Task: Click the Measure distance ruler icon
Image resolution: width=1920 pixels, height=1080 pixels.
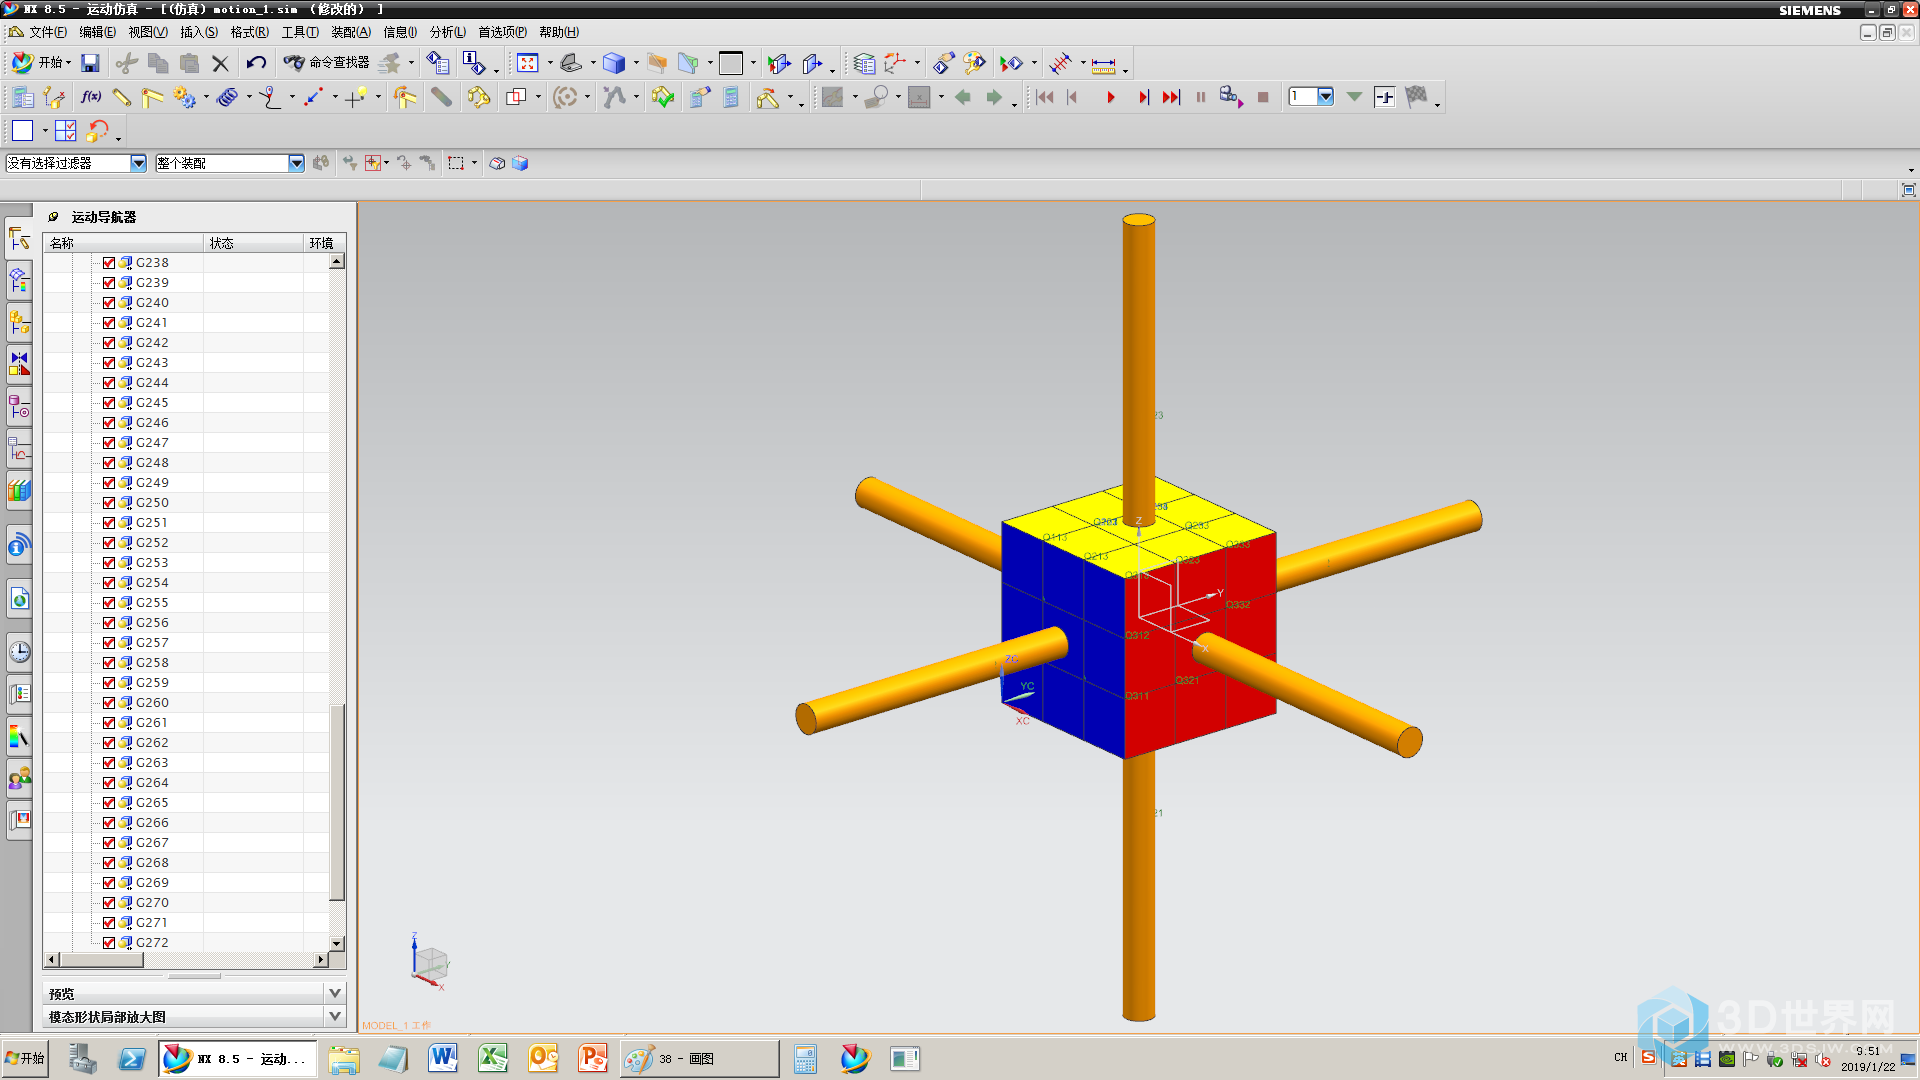Action: [1103, 65]
